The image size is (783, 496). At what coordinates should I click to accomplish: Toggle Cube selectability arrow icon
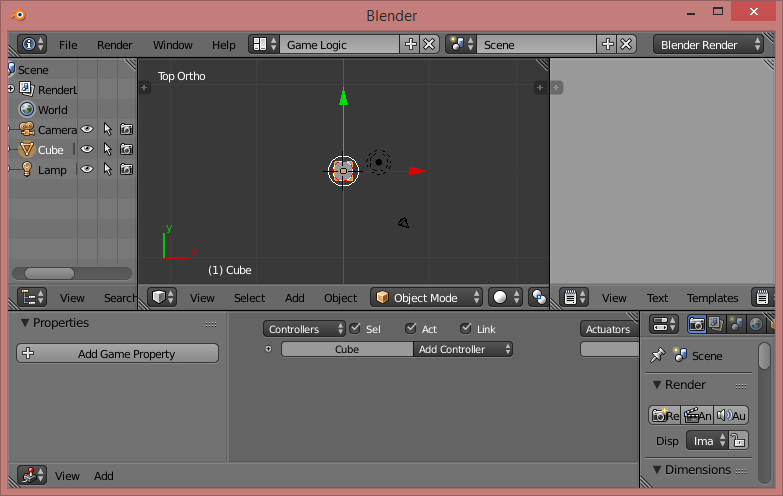click(x=107, y=149)
